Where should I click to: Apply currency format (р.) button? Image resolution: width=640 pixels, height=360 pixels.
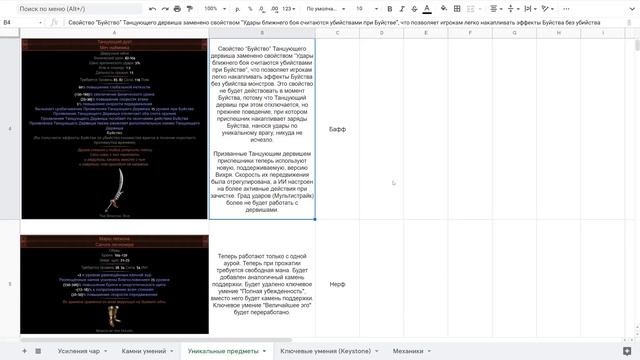click(x=238, y=9)
